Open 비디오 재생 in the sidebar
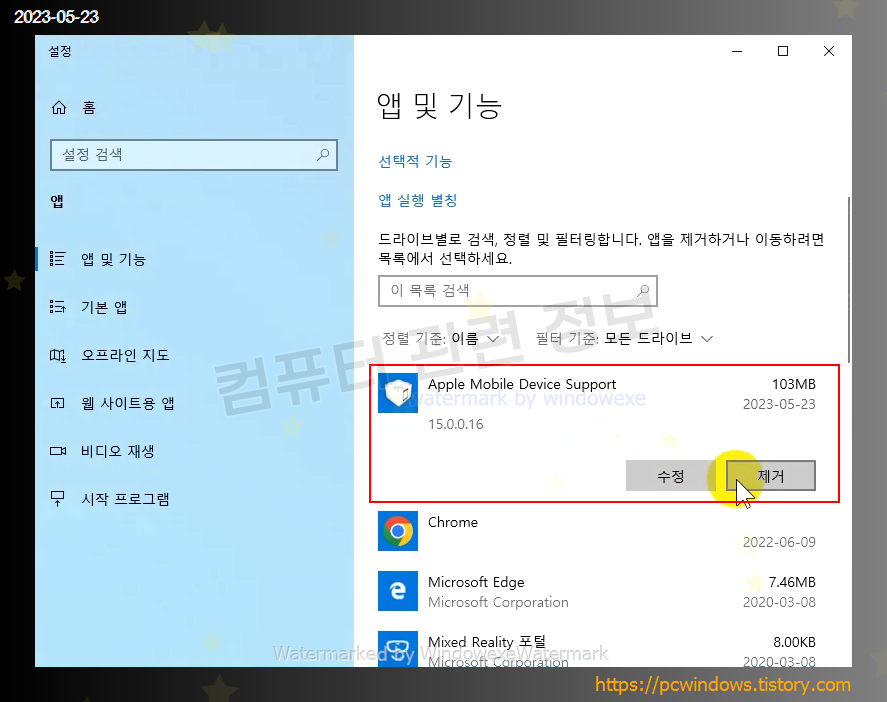 coord(117,451)
